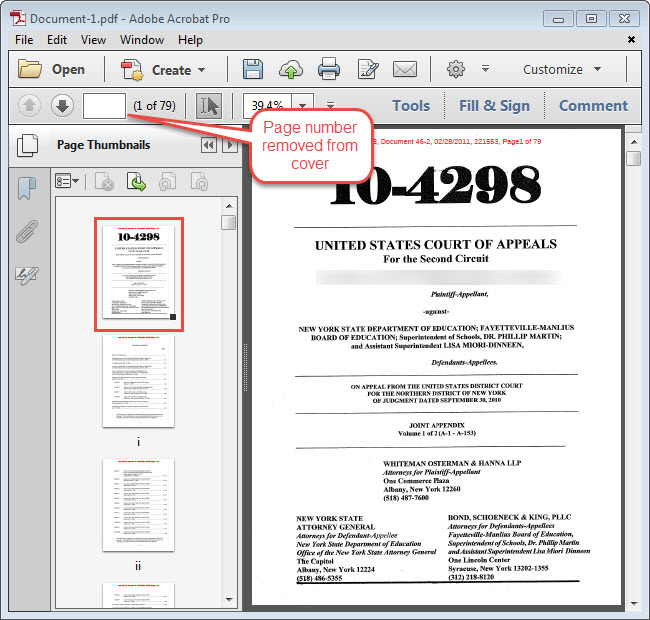This screenshot has width=650, height=620.
Task: Click the upload to cloud icon
Action: (x=291, y=70)
